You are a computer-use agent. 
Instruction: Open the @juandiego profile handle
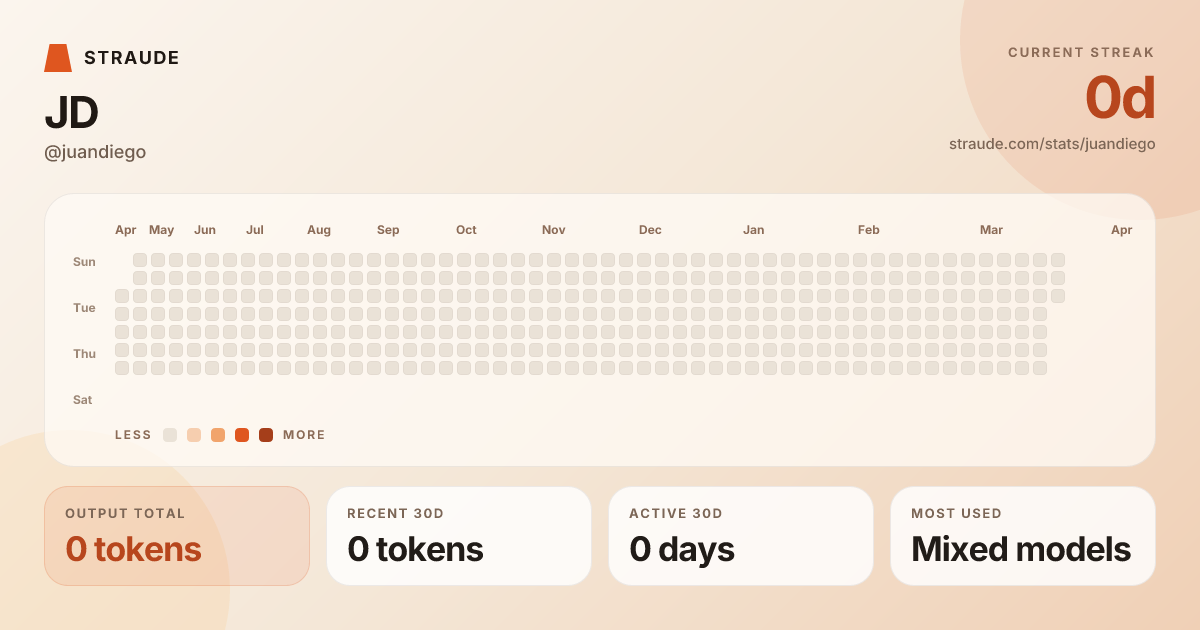95,152
